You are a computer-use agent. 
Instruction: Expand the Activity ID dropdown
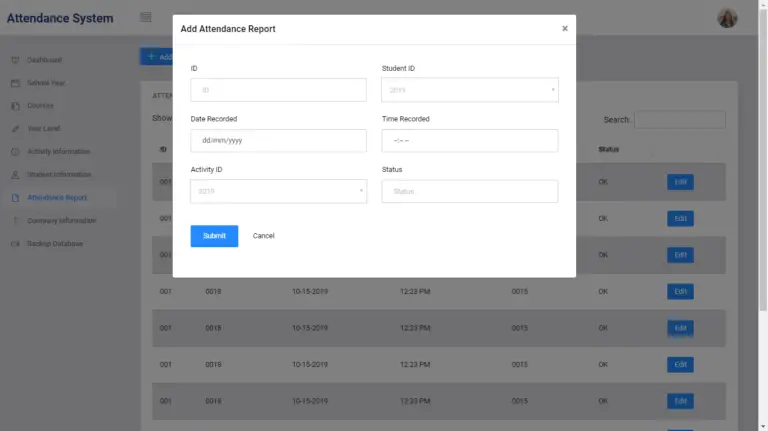[278, 191]
